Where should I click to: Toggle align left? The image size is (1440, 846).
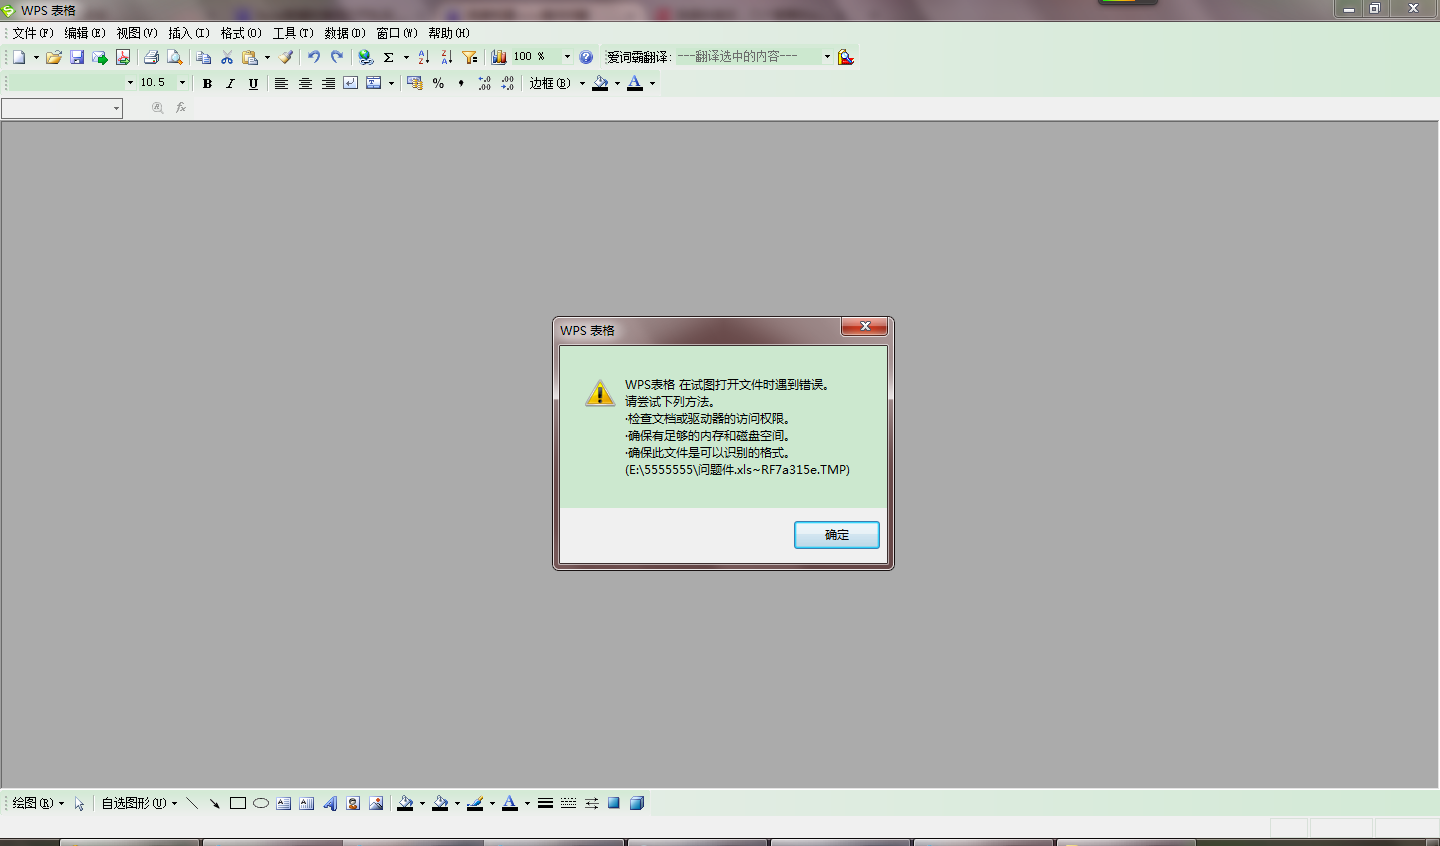pyautogui.click(x=282, y=83)
